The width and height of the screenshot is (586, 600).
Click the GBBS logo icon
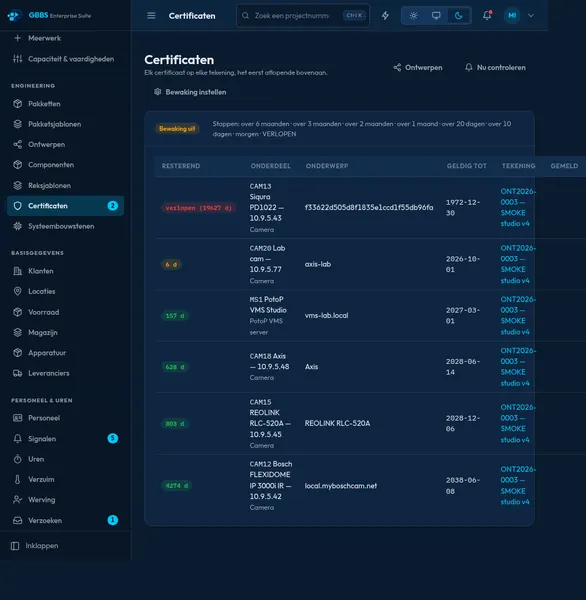pos(15,16)
